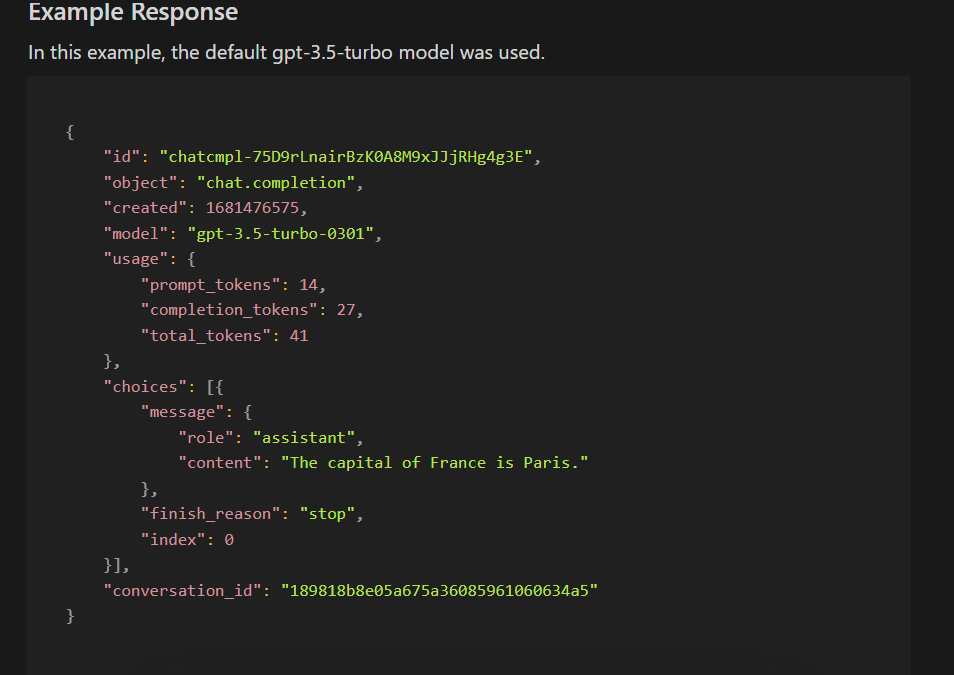The width and height of the screenshot is (954, 675).
Task: Click the index value 0
Action: pyautogui.click(x=229, y=540)
